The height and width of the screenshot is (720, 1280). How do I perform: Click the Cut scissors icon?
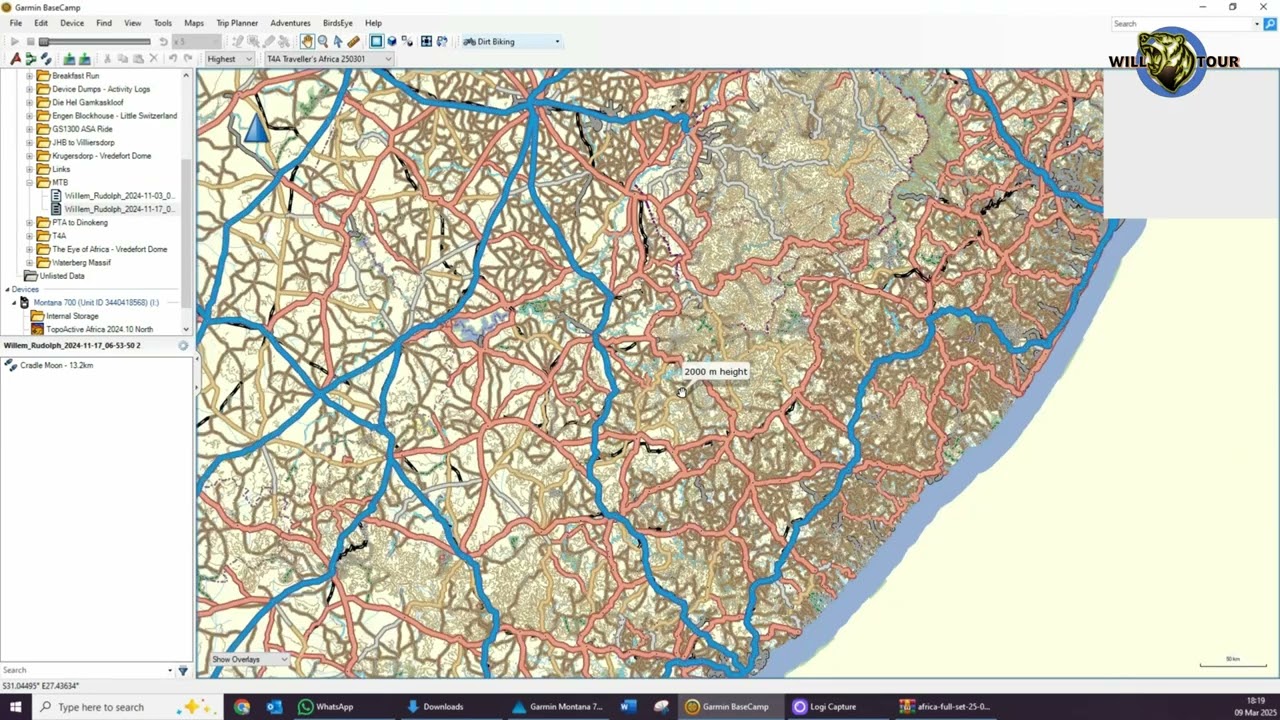108,59
